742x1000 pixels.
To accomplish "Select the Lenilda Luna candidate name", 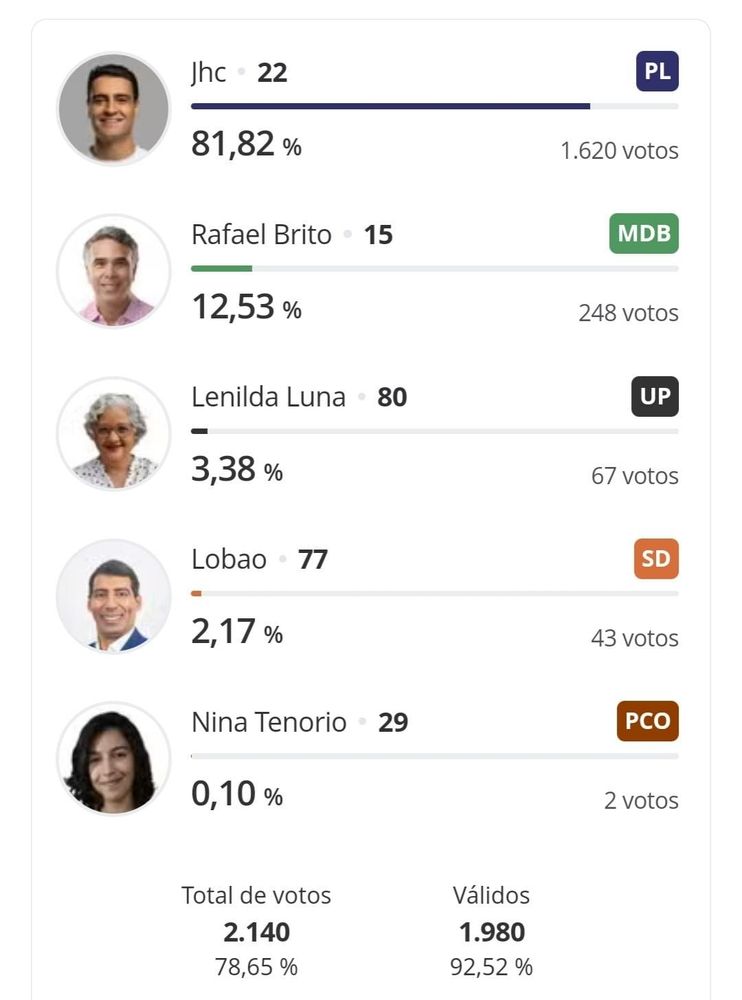I will pos(268,397).
